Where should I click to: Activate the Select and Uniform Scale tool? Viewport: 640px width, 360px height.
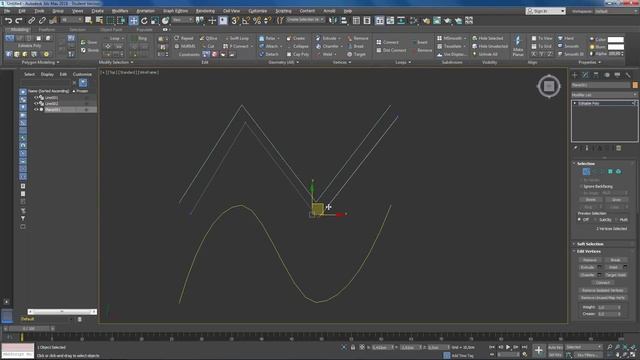coord(155,20)
